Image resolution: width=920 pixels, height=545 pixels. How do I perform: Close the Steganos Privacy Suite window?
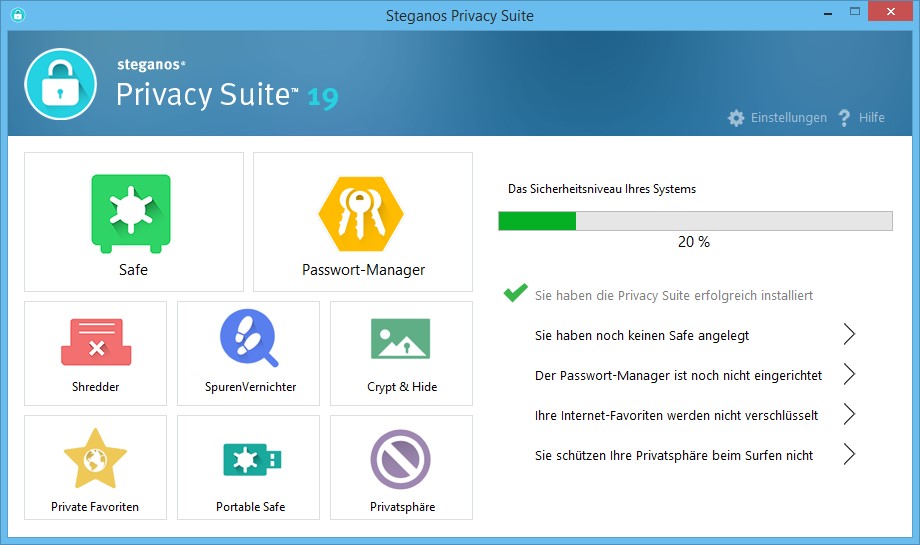(x=891, y=11)
